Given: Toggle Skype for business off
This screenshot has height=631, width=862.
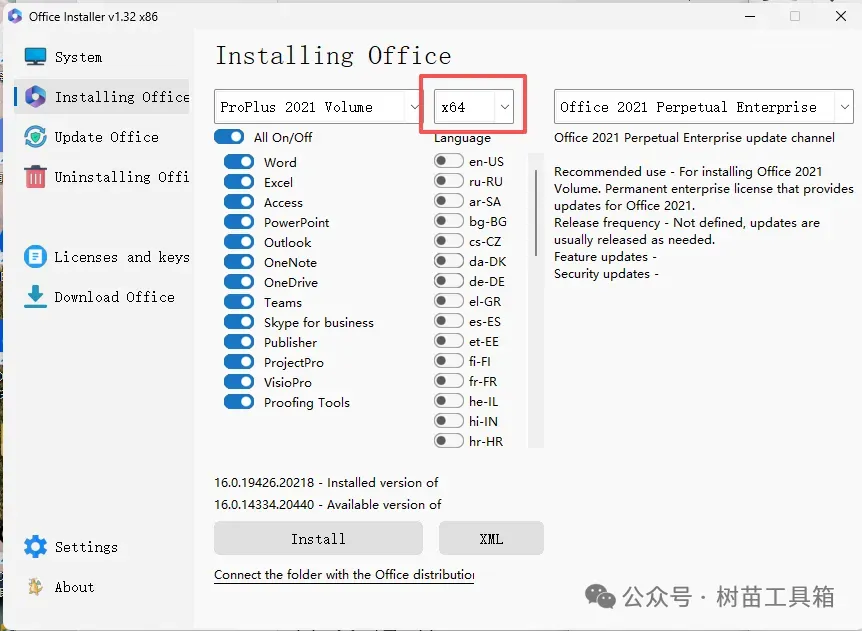Looking at the screenshot, I should pyautogui.click(x=239, y=322).
